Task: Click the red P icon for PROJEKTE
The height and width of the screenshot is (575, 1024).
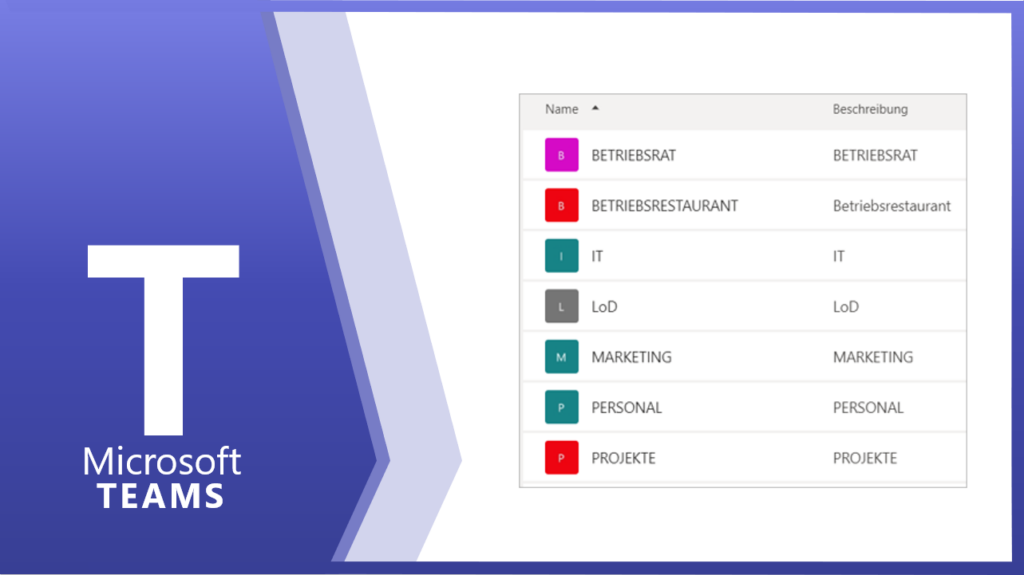Action: 561,457
